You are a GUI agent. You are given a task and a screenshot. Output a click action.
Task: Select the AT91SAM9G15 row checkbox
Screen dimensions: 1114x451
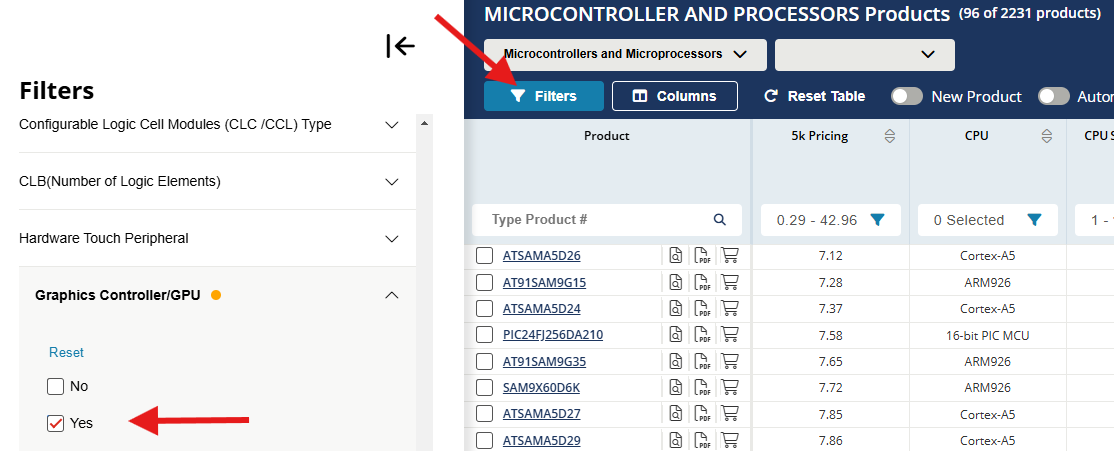[485, 283]
